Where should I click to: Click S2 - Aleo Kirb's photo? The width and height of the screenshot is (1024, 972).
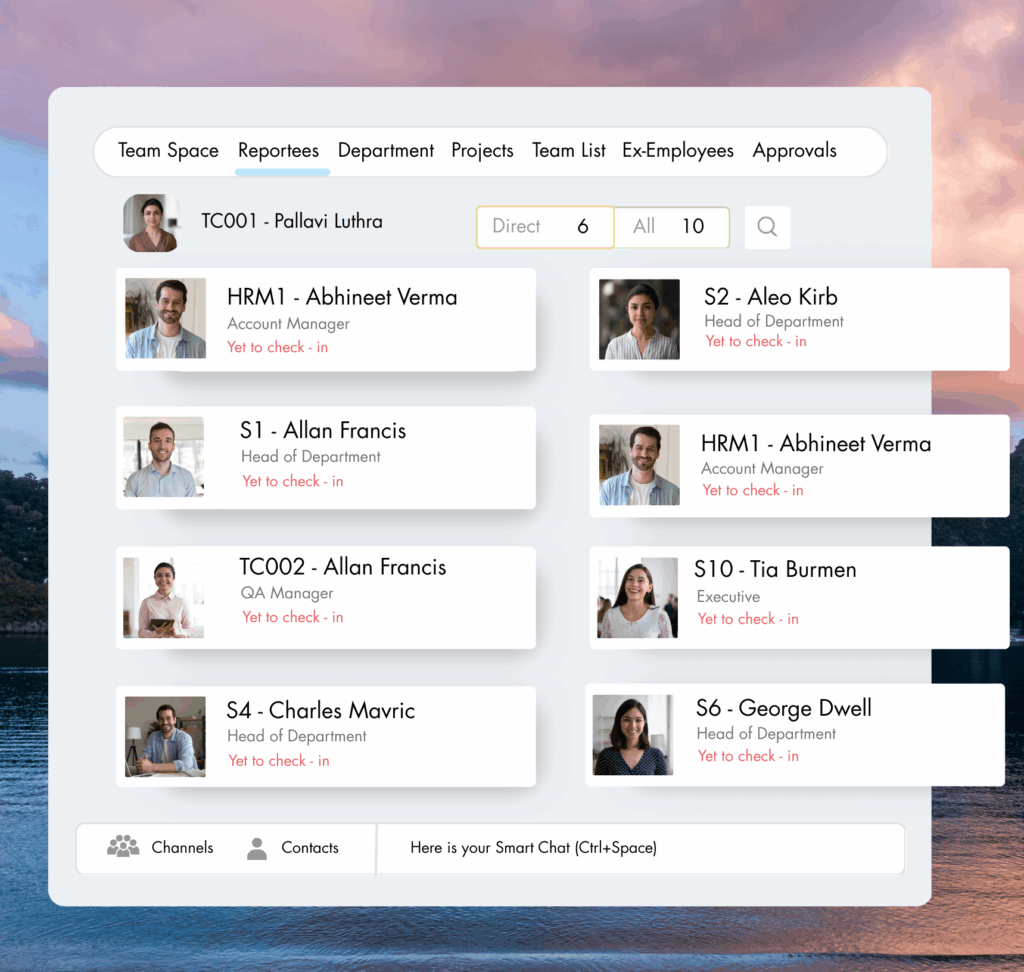tap(639, 319)
